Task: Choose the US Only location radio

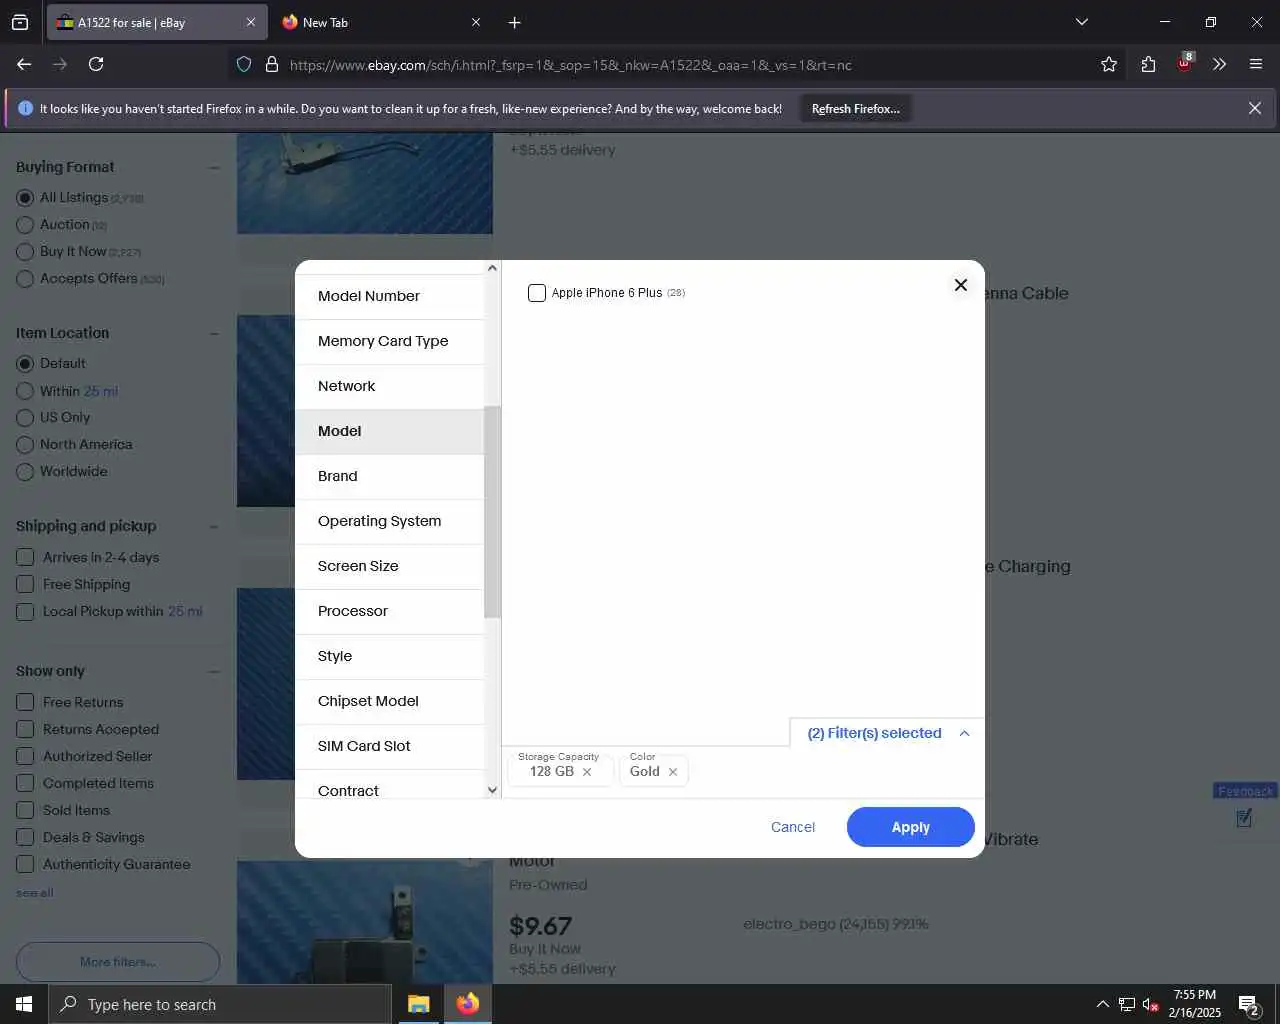Action: click(25, 418)
